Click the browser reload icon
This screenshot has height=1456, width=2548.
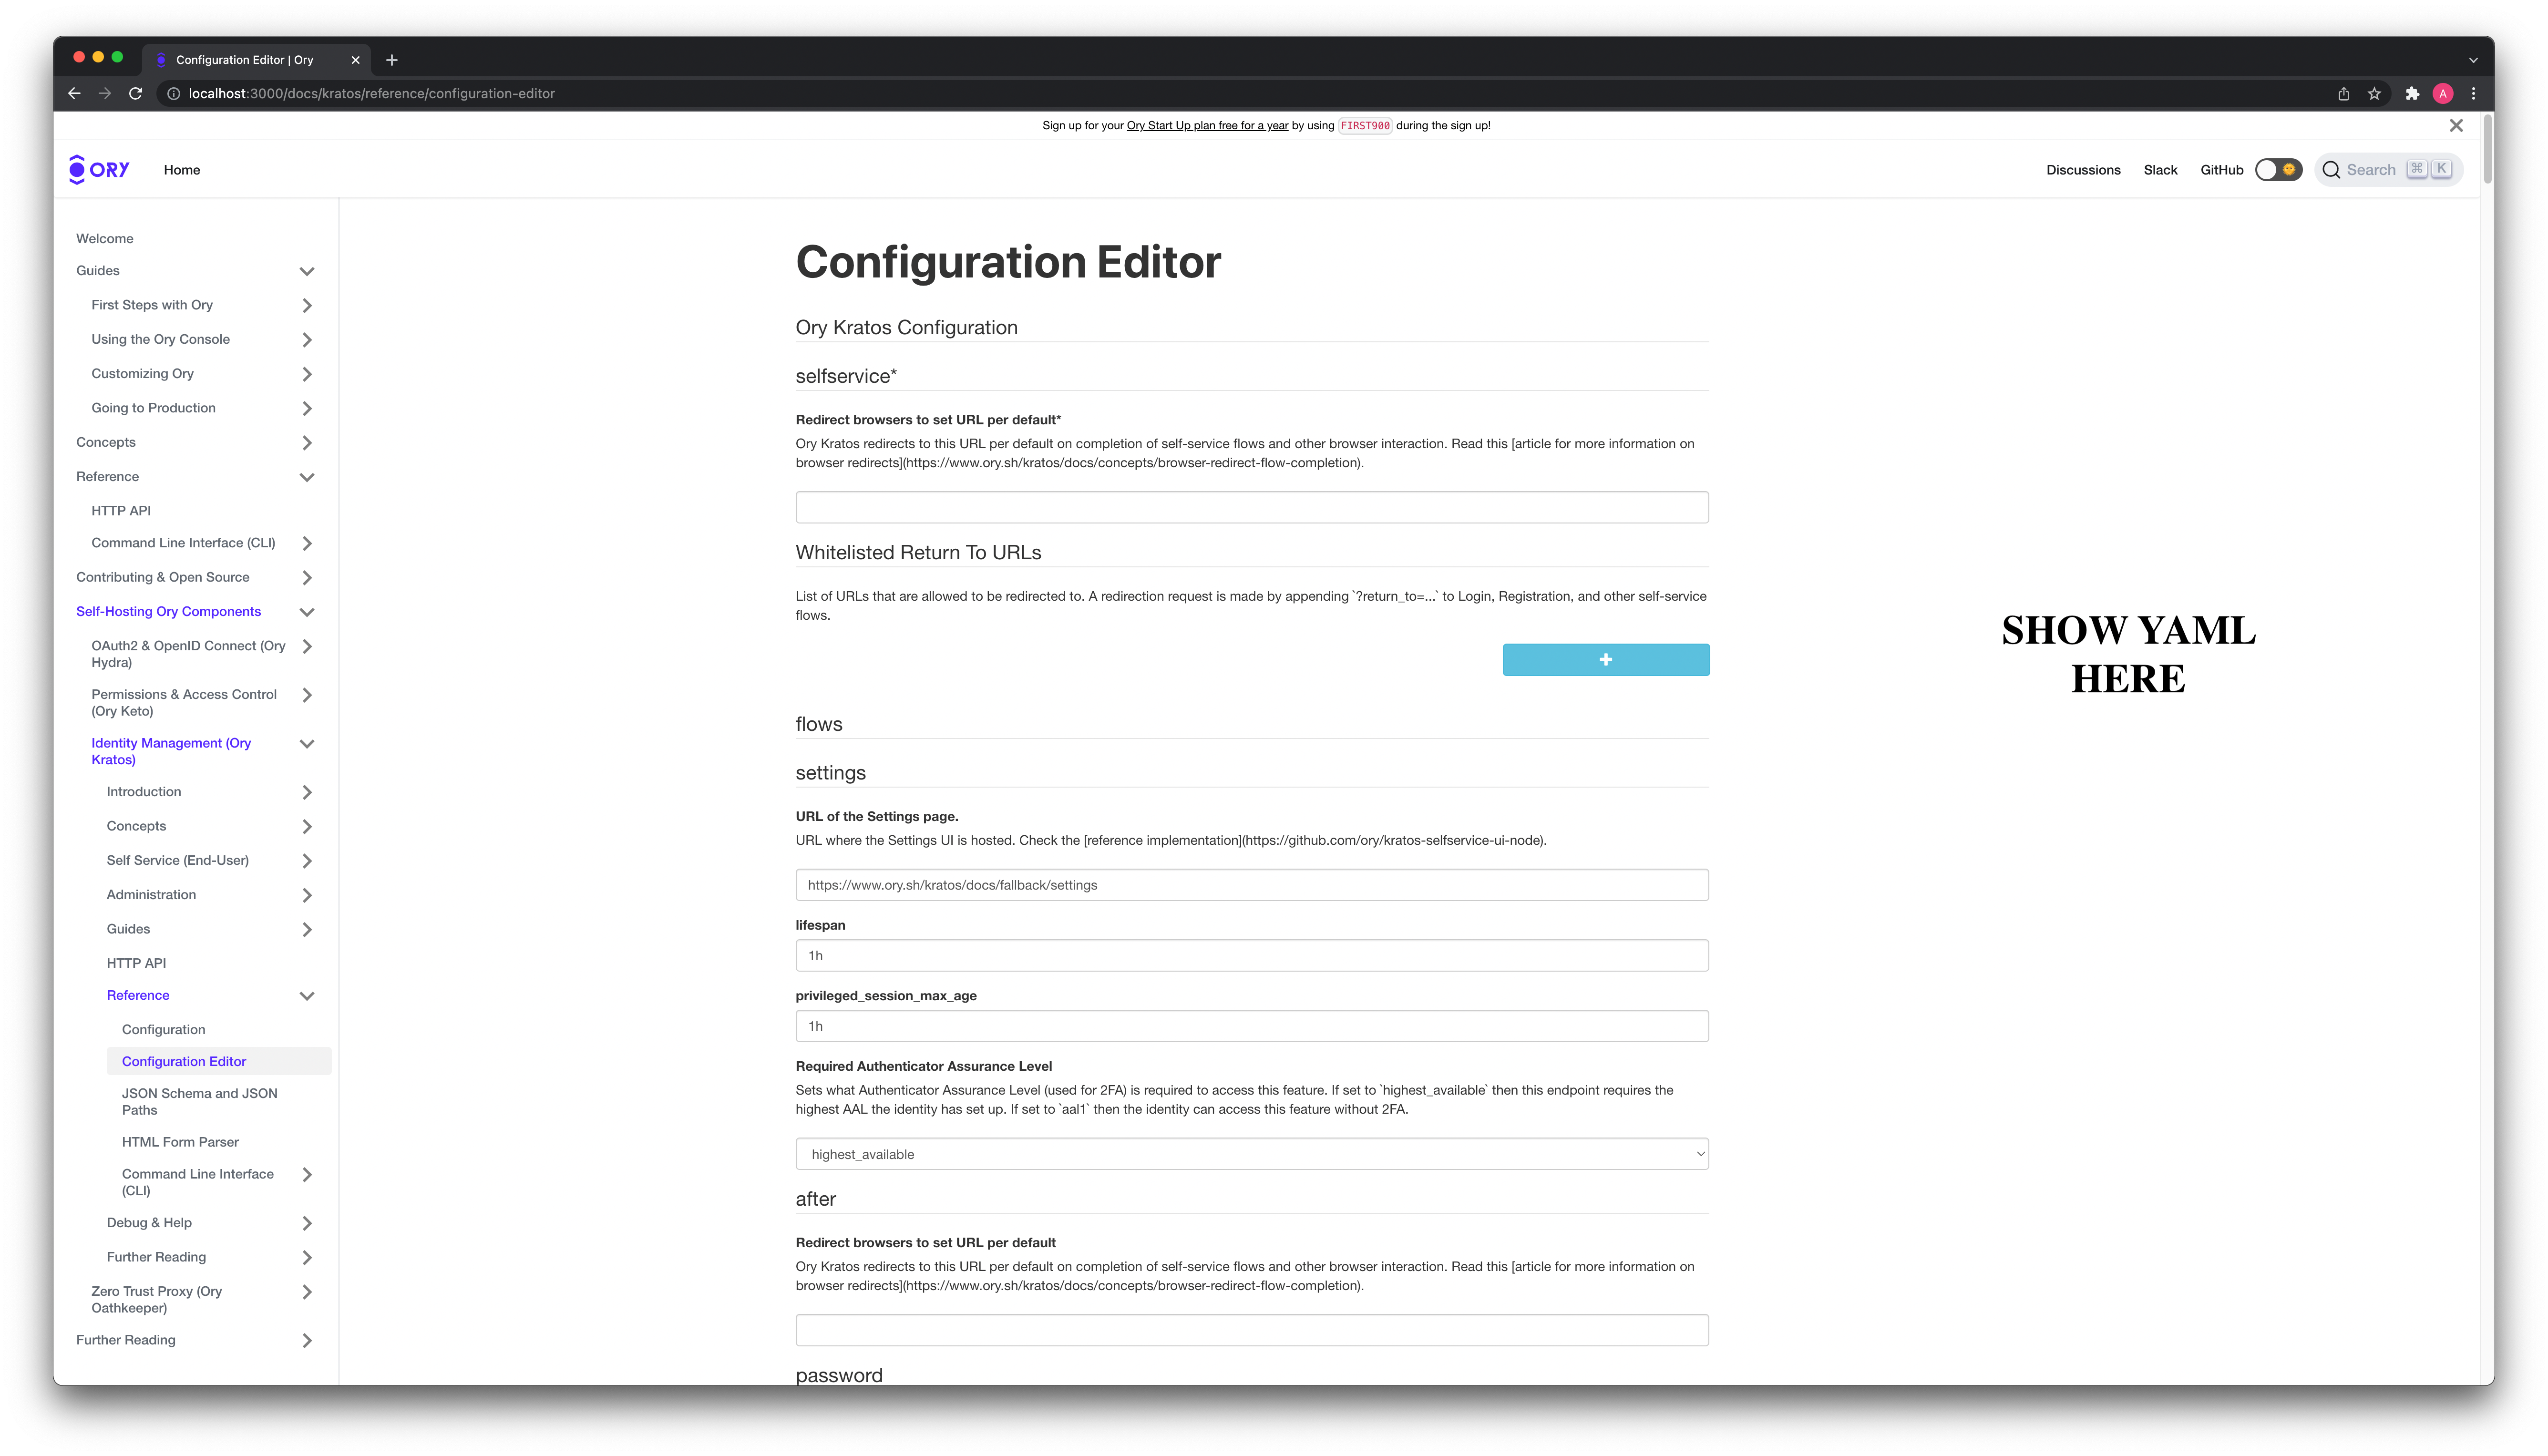tap(136, 93)
